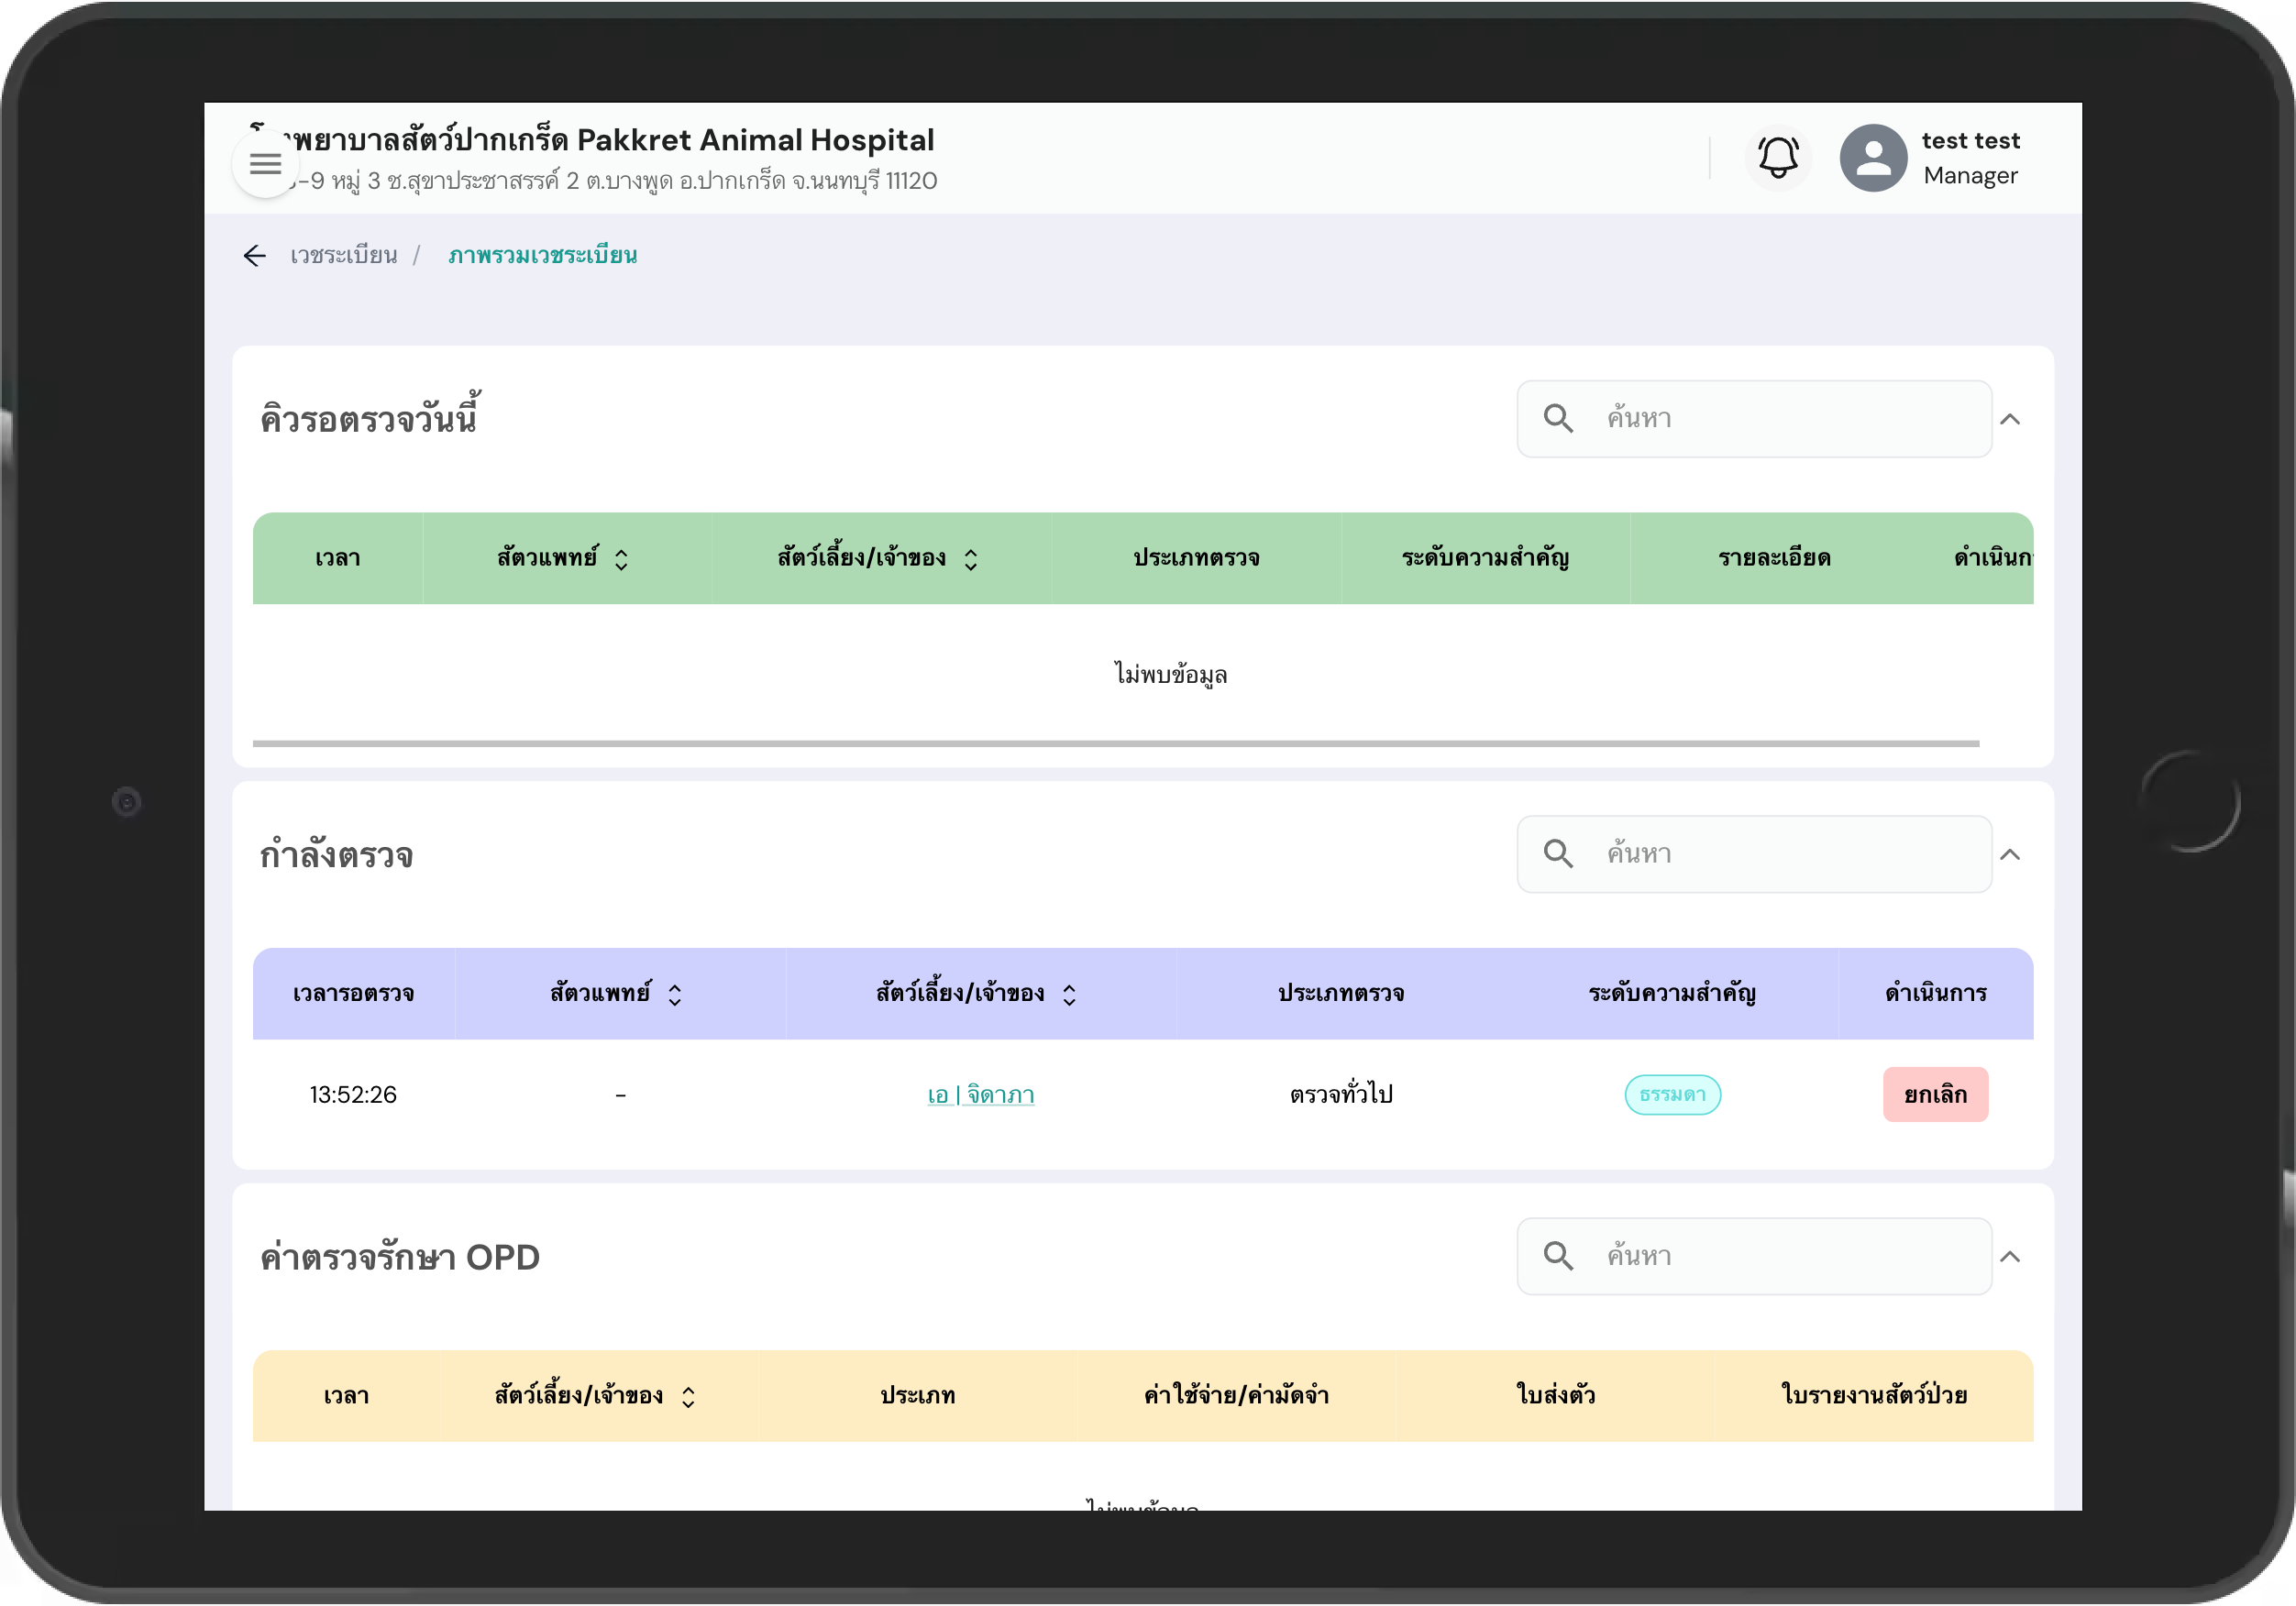Sort by สัตว์เลี้ยง/เจ้าของ in yellow OPD table
Screen dimensions: 2296x1606
click(688, 1396)
